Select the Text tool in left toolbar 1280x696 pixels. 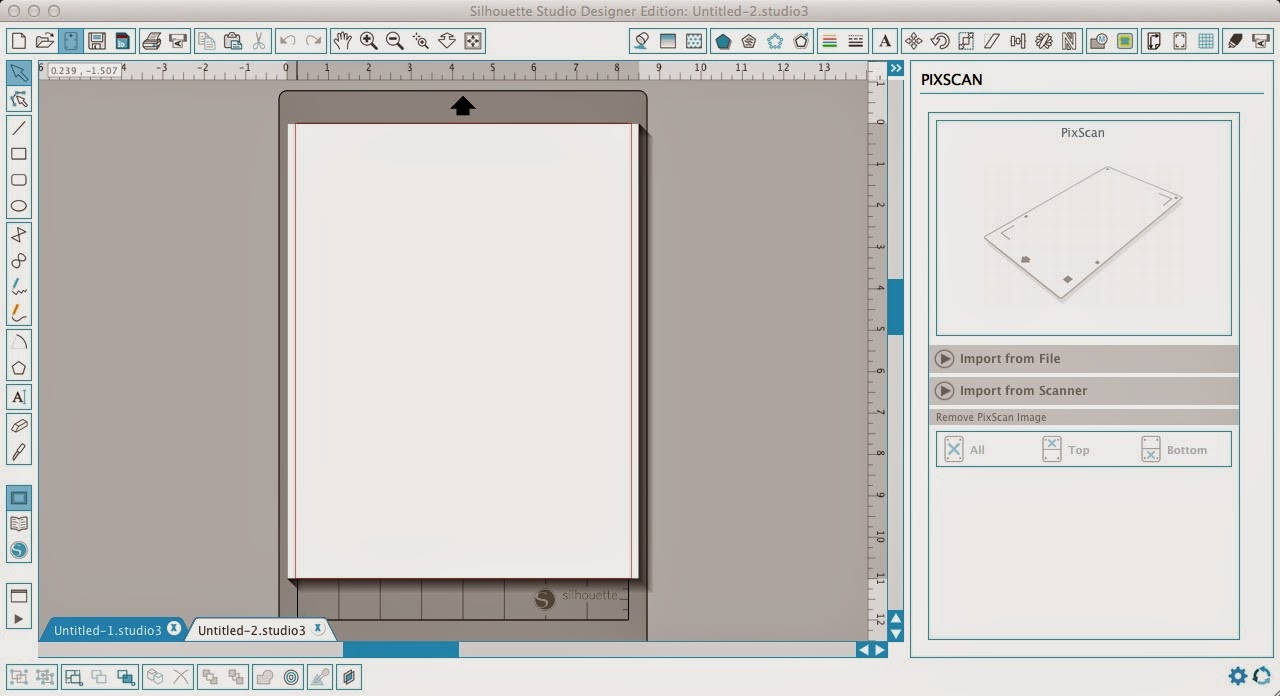[18, 397]
